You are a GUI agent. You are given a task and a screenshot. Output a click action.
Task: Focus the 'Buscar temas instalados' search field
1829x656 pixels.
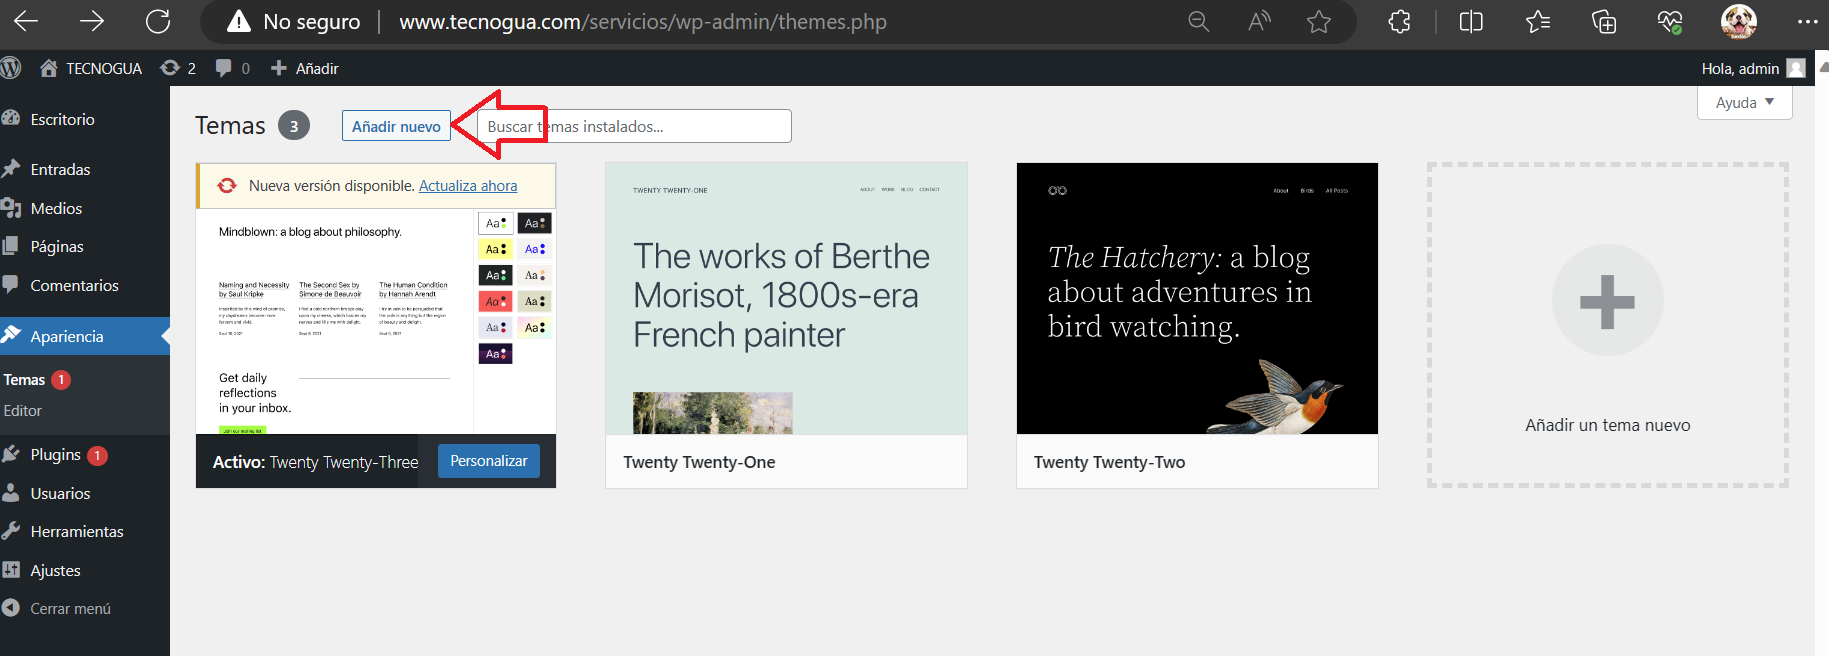(634, 126)
